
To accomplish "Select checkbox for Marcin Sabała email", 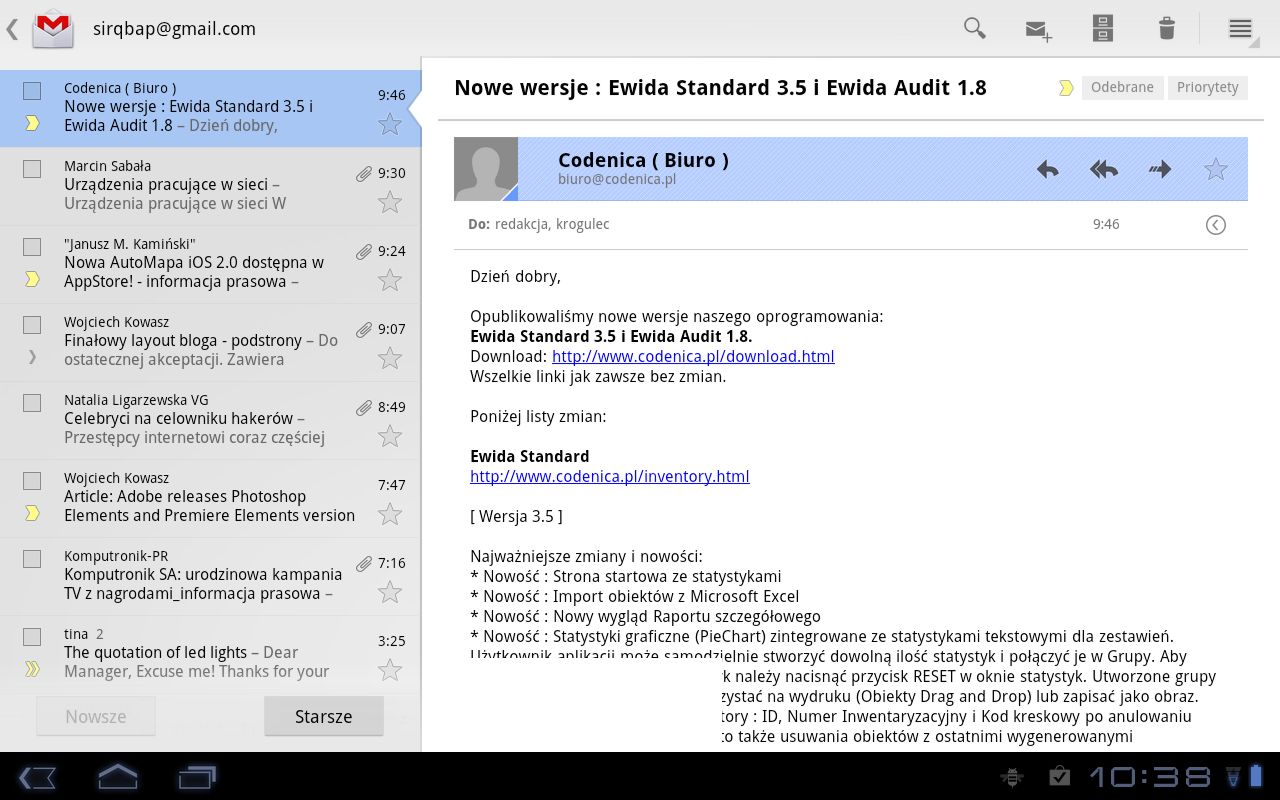I will [32, 169].
